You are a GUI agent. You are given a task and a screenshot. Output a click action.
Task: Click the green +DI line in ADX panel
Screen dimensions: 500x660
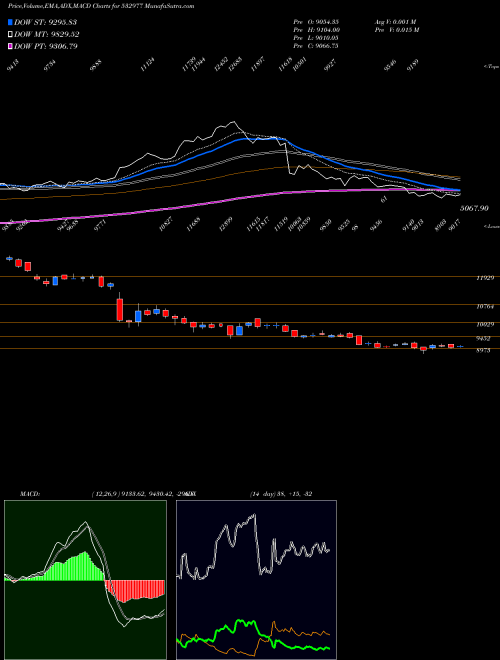click(253, 636)
